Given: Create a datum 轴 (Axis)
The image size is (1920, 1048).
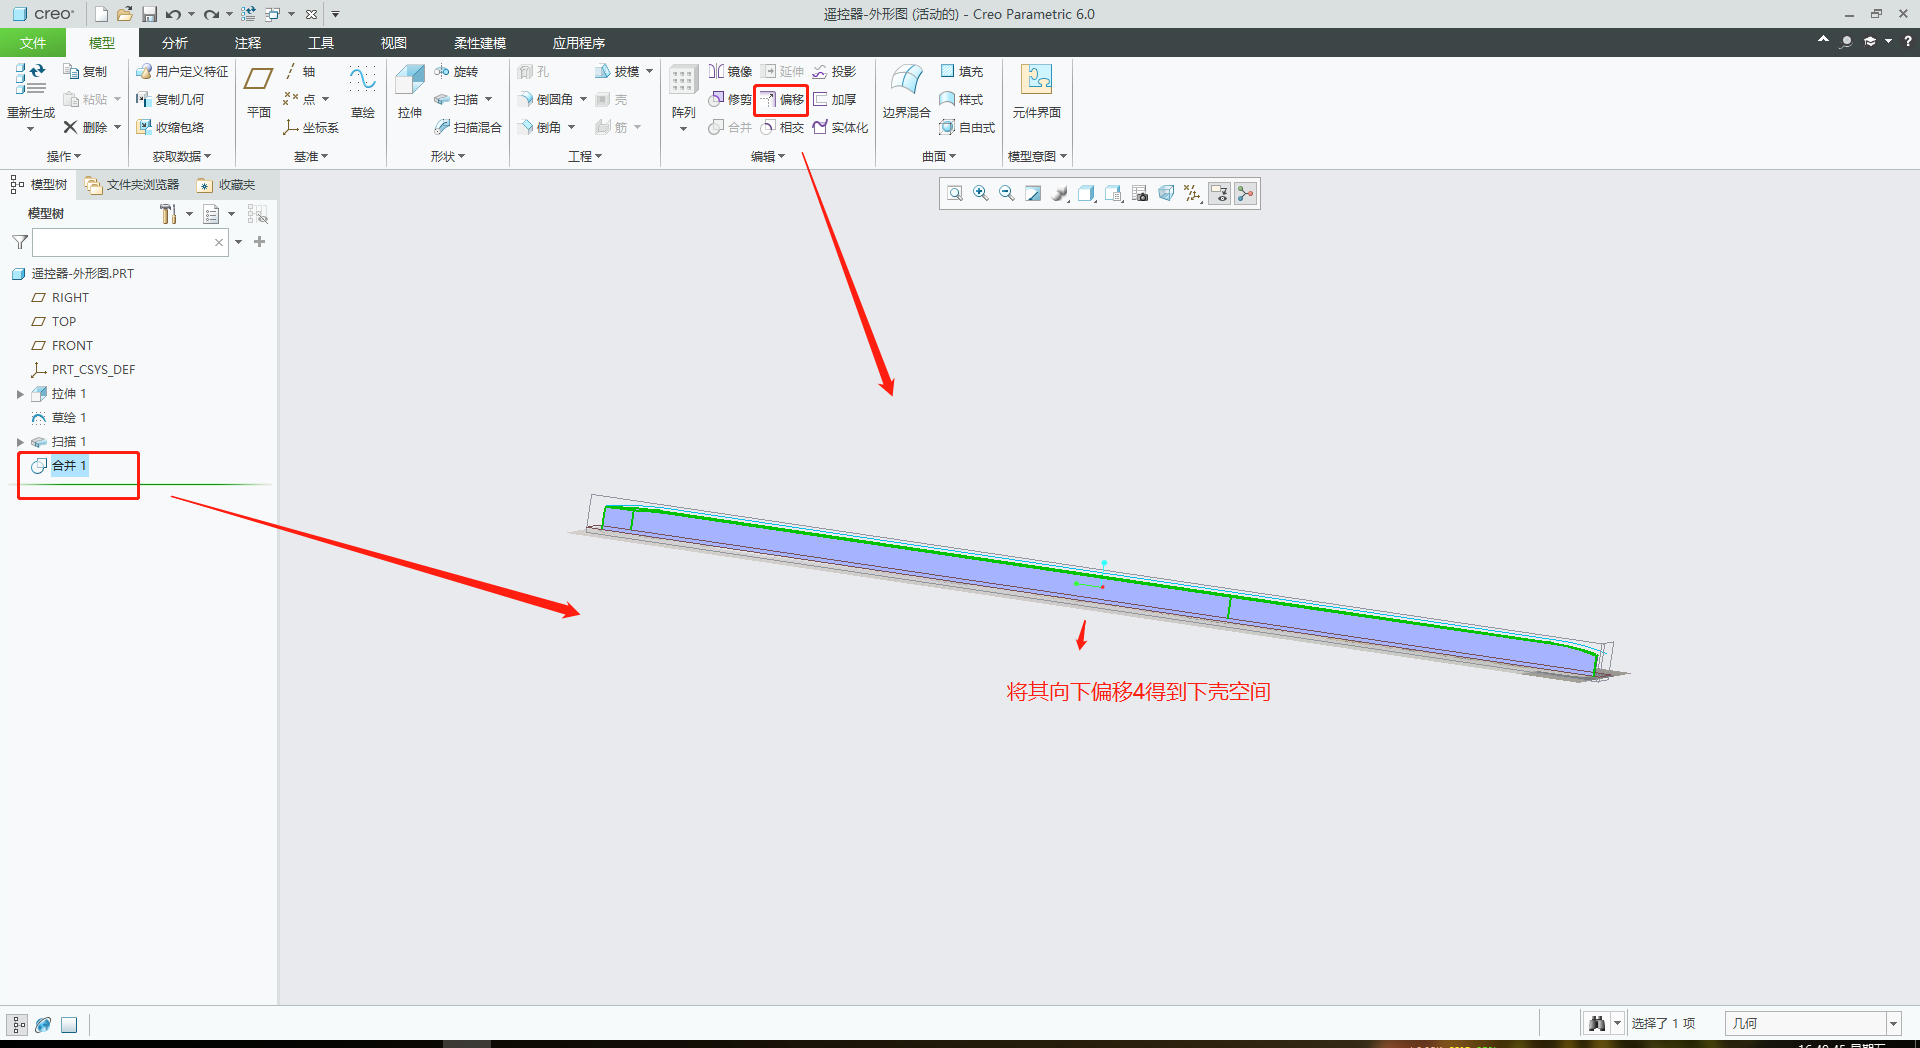Looking at the screenshot, I should click(299, 71).
